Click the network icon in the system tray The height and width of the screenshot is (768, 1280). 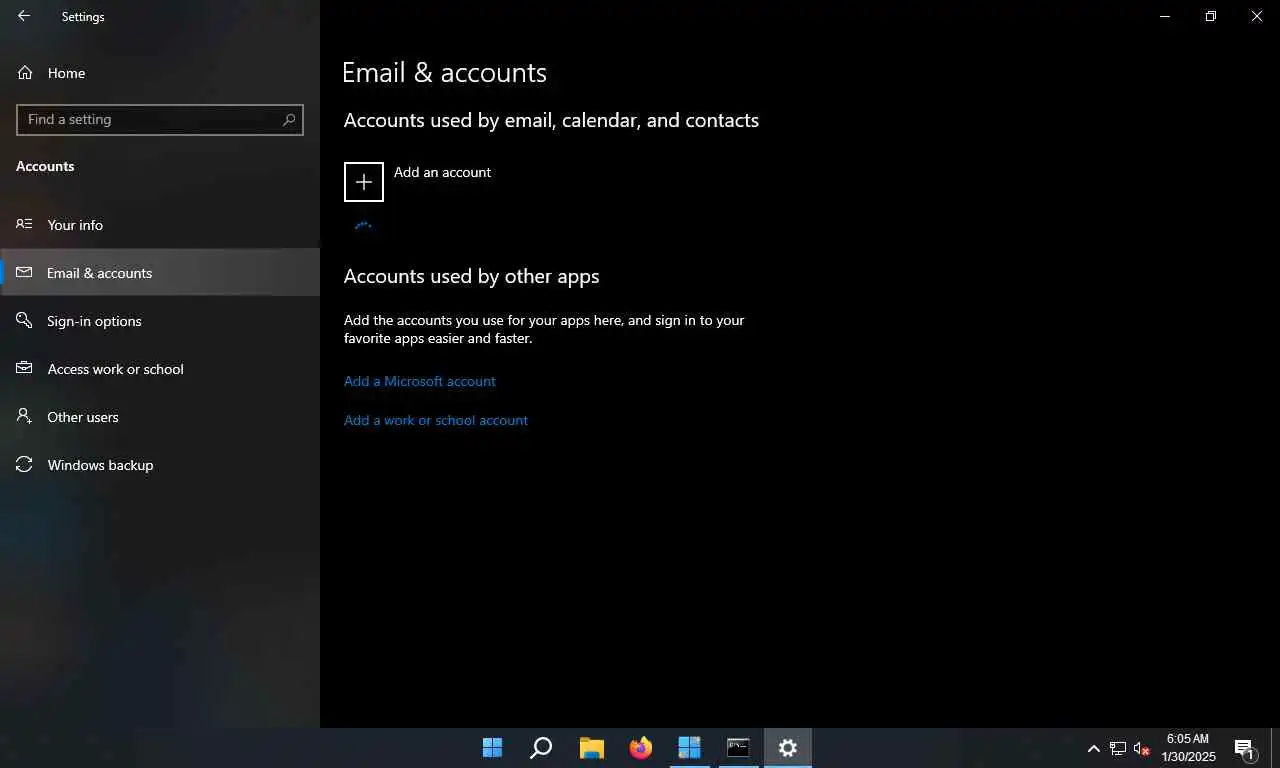pyautogui.click(x=1118, y=748)
